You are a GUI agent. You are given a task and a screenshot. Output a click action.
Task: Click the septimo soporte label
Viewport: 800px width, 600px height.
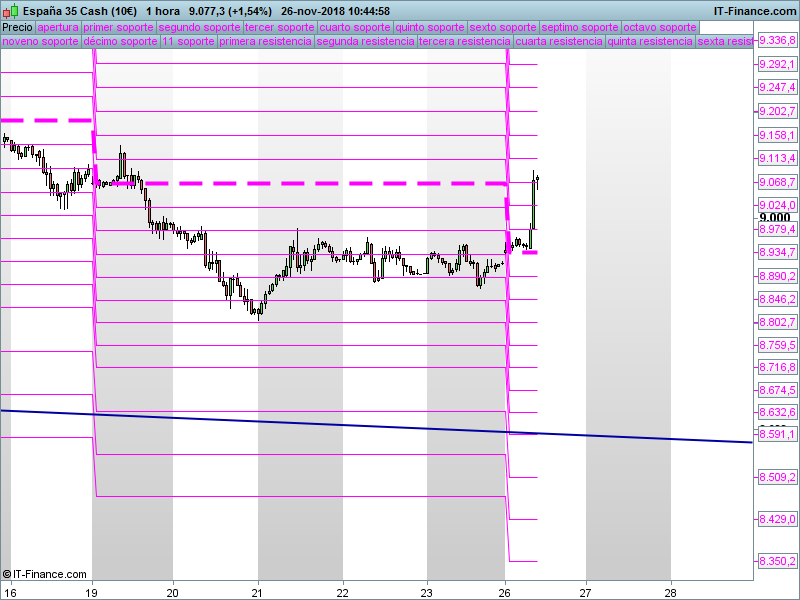pyautogui.click(x=580, y=27)
